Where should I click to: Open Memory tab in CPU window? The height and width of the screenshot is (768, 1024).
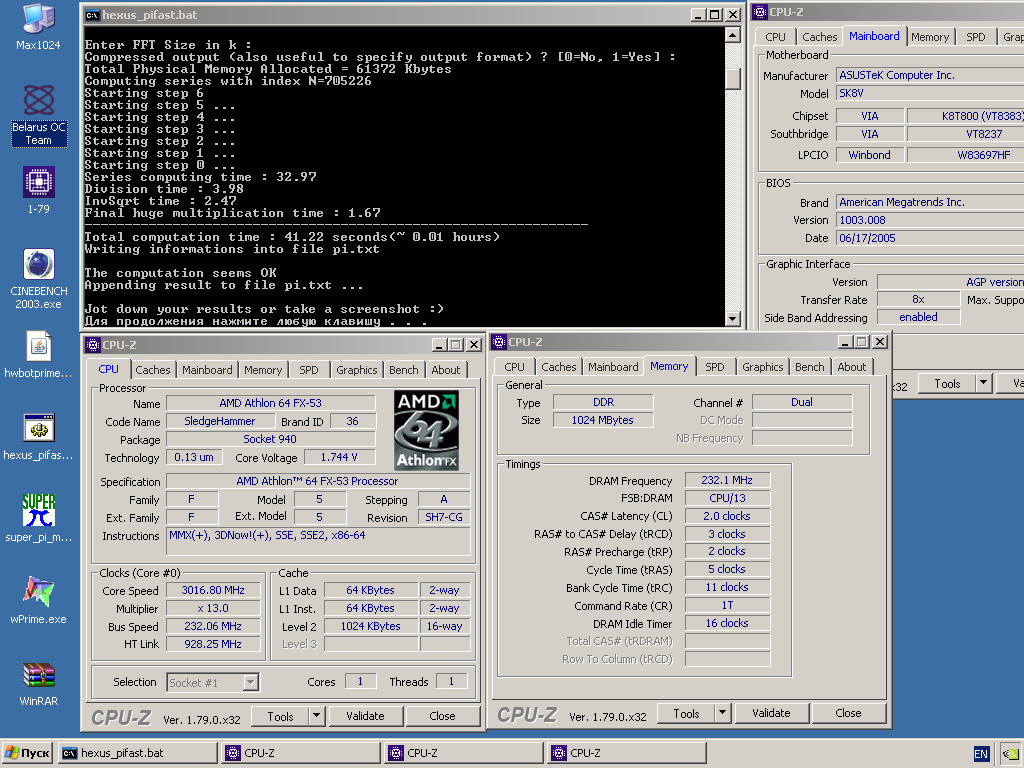tap(263, 370)
